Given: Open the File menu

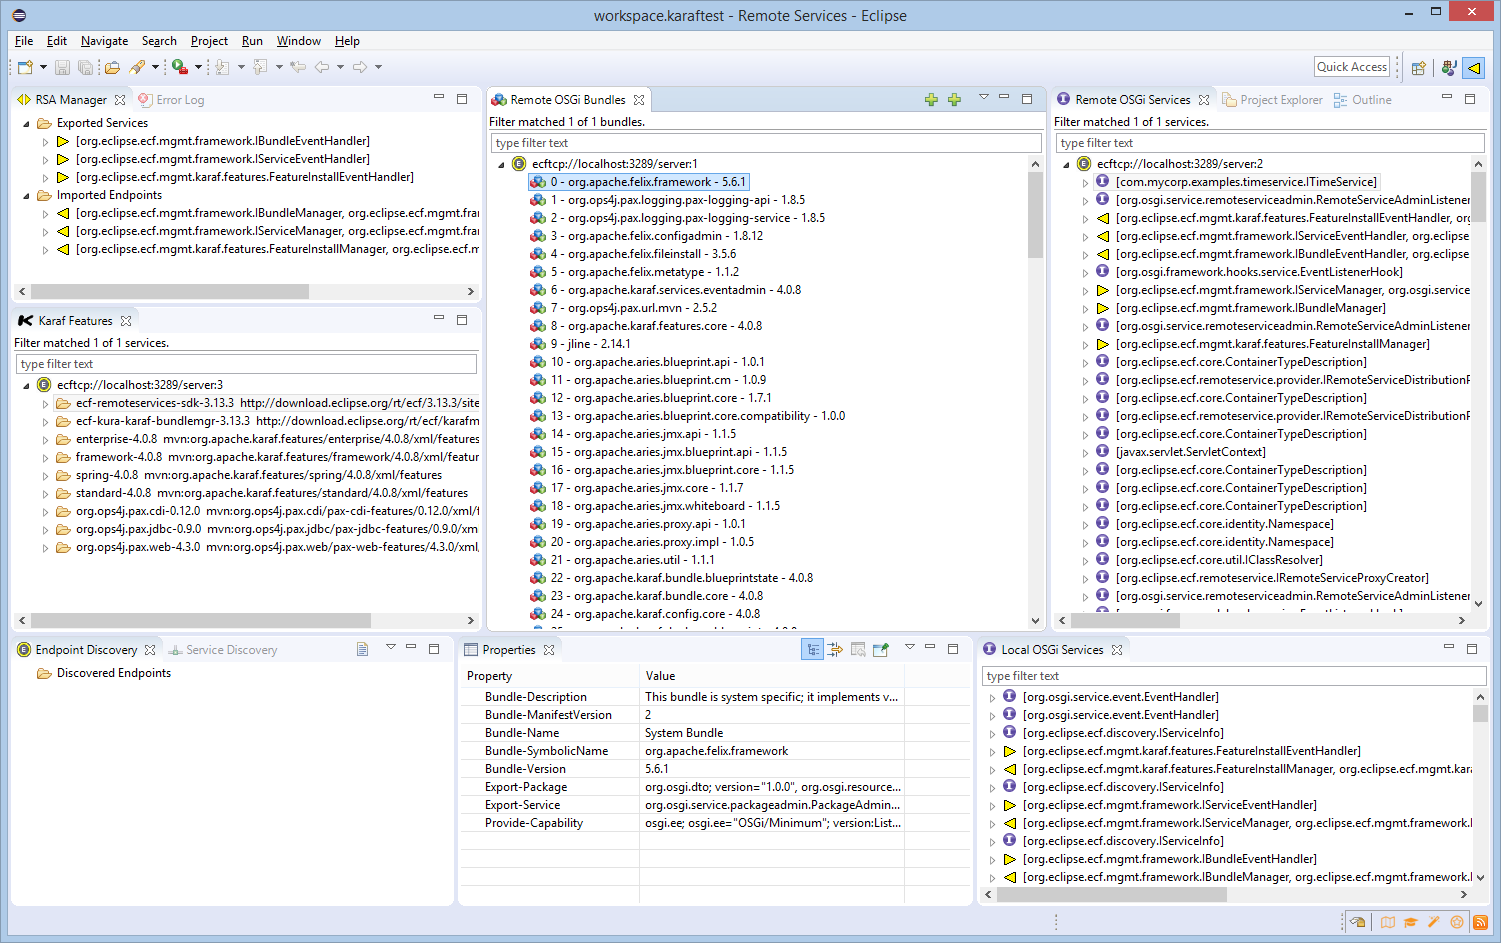Looking at the screenshot, I should pyautogui.click(x=24, y=41).
